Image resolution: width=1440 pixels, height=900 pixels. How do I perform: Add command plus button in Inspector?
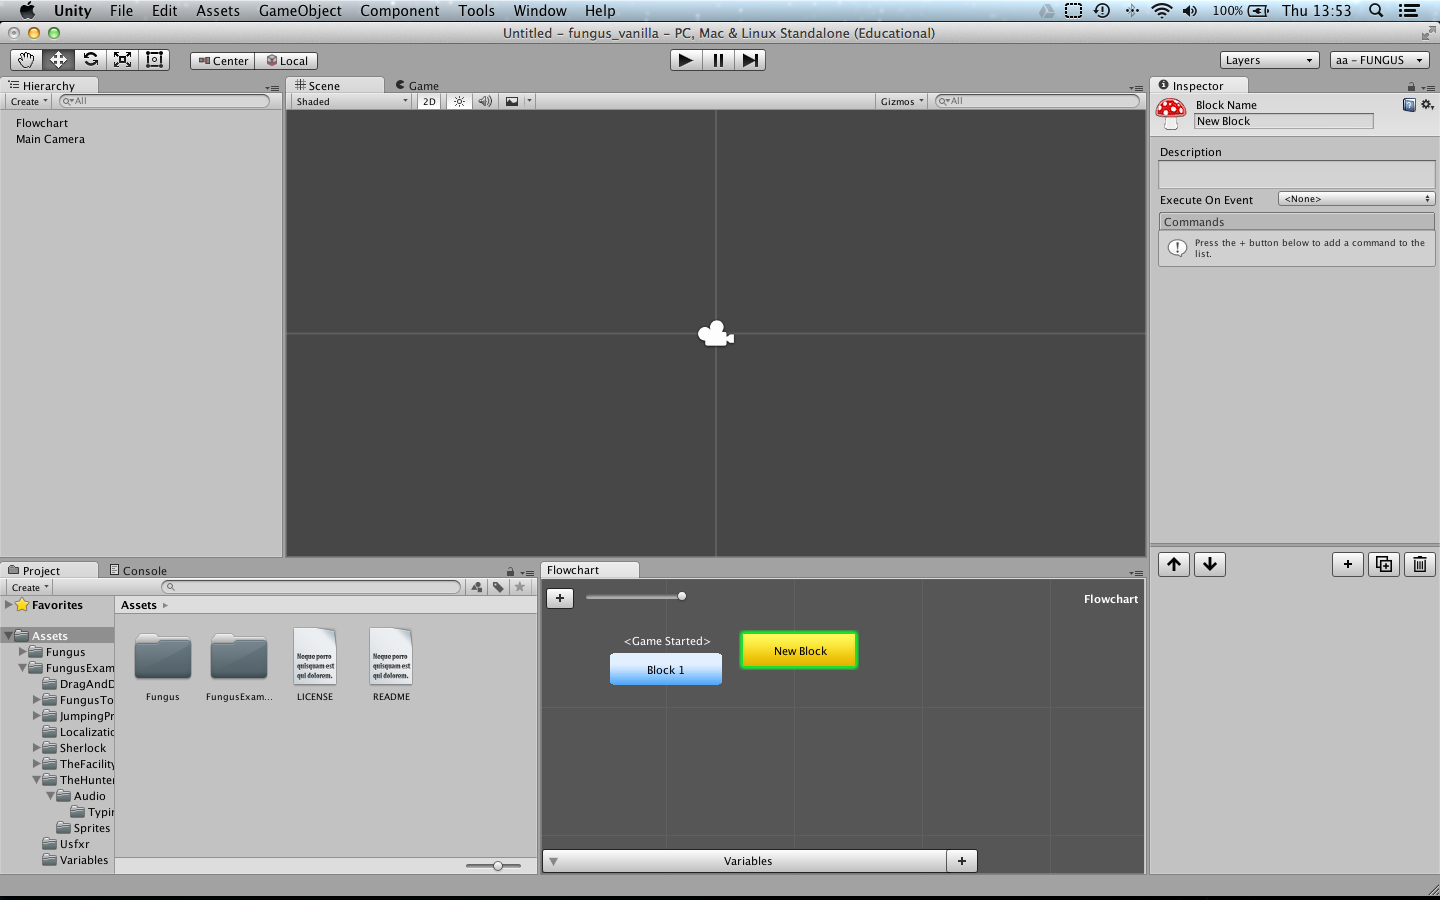pyautogui.click(x=1348, y=564)
